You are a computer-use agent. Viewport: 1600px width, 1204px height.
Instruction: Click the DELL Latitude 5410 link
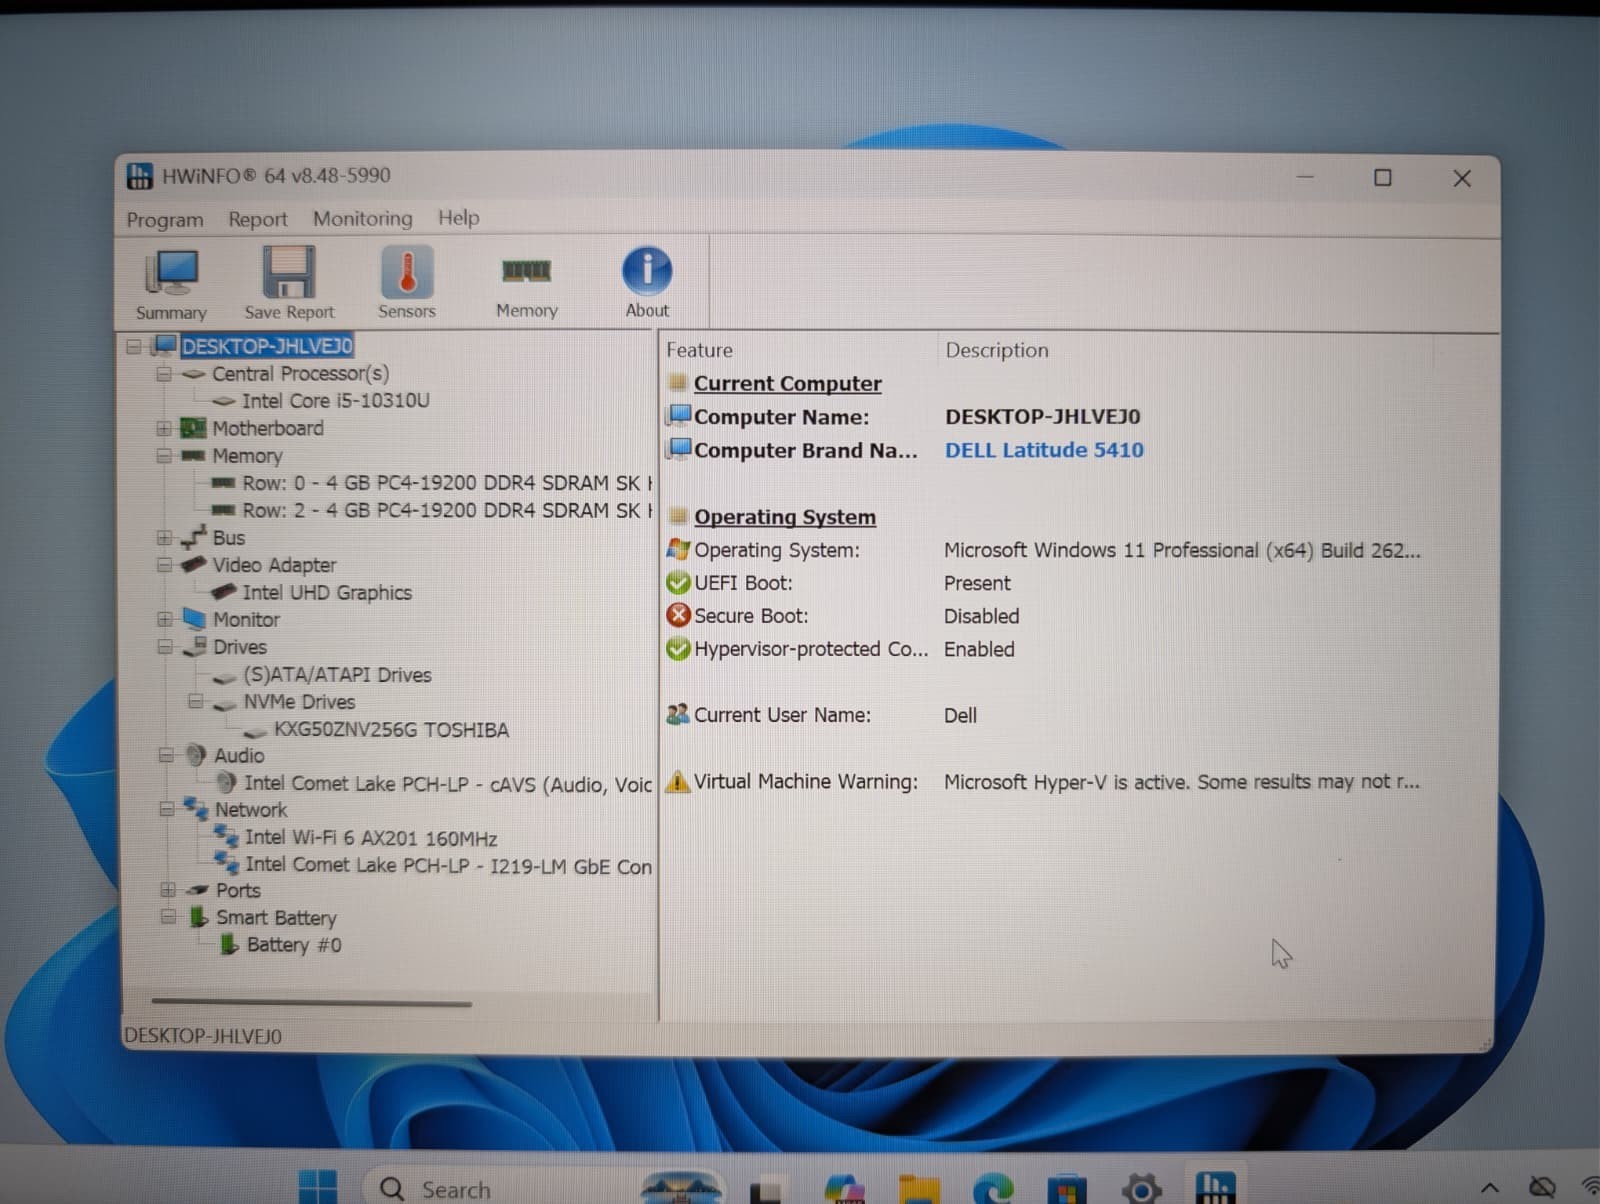click(x=1044, y=450)
